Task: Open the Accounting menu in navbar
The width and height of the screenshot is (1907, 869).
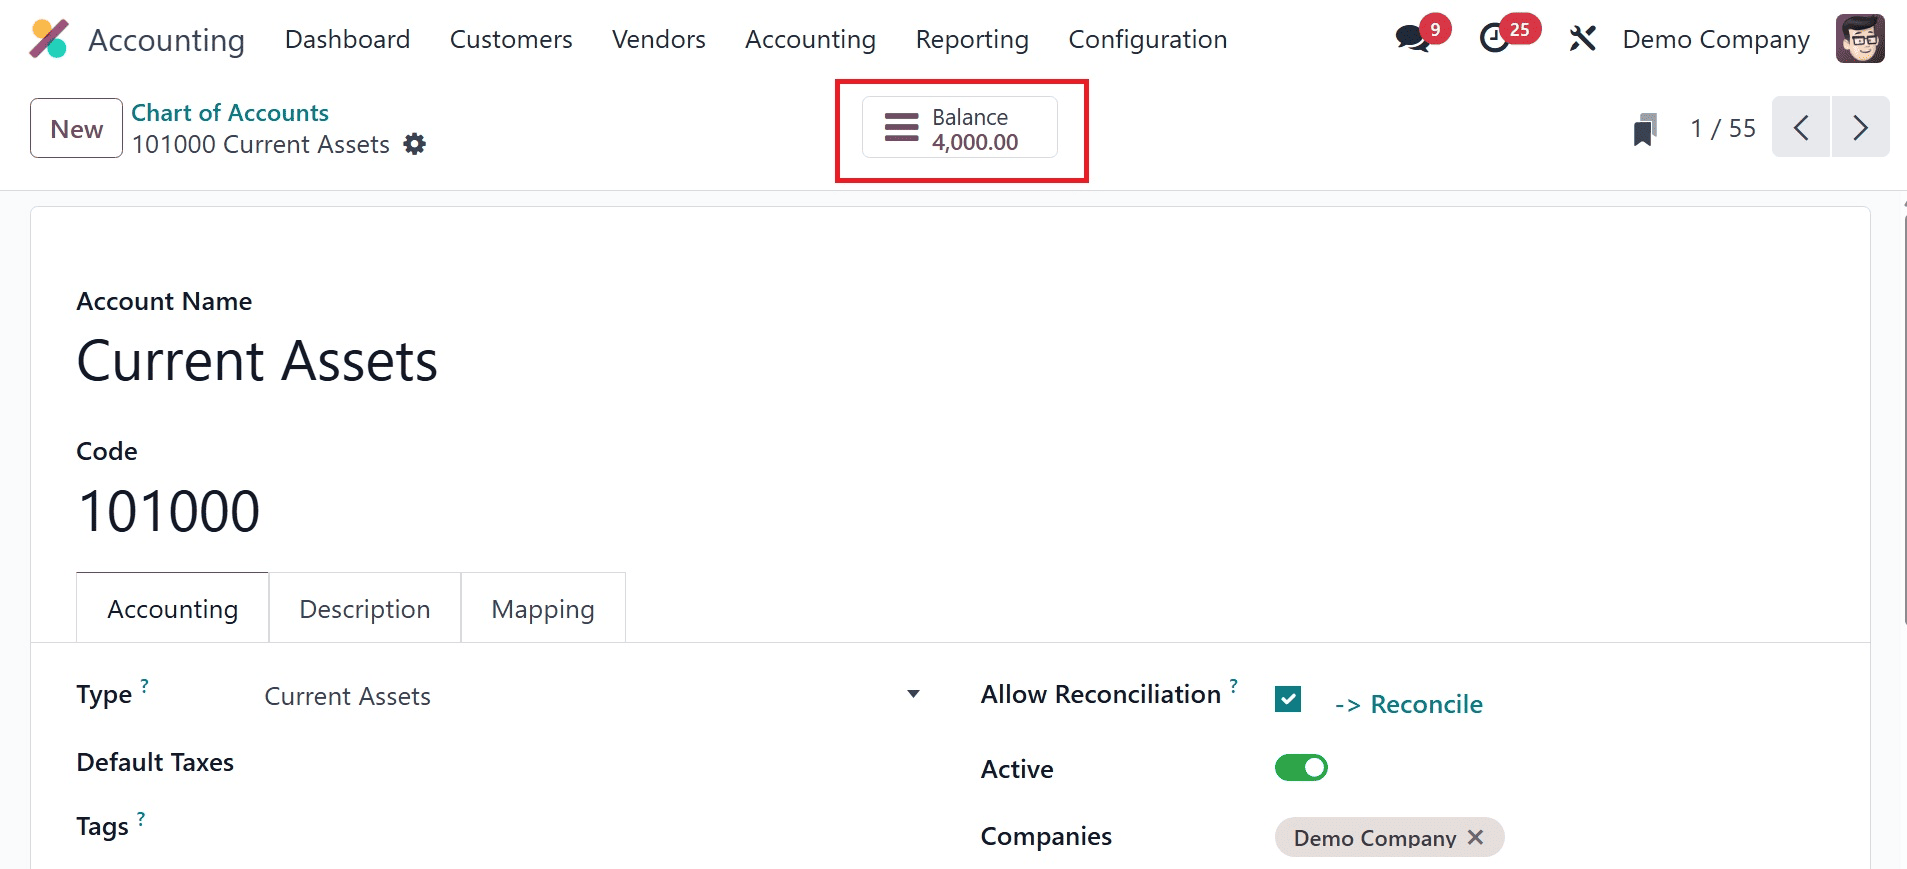Action: (x=810, y=39)
